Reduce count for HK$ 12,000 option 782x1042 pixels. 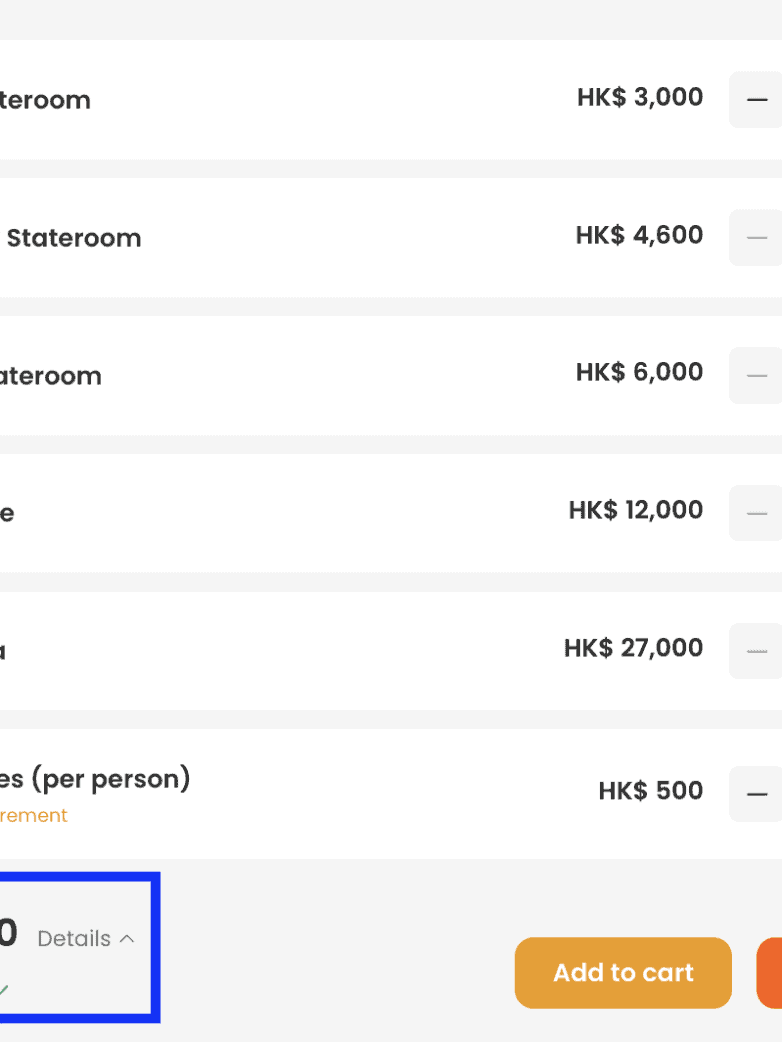click(x=757, y=513)
